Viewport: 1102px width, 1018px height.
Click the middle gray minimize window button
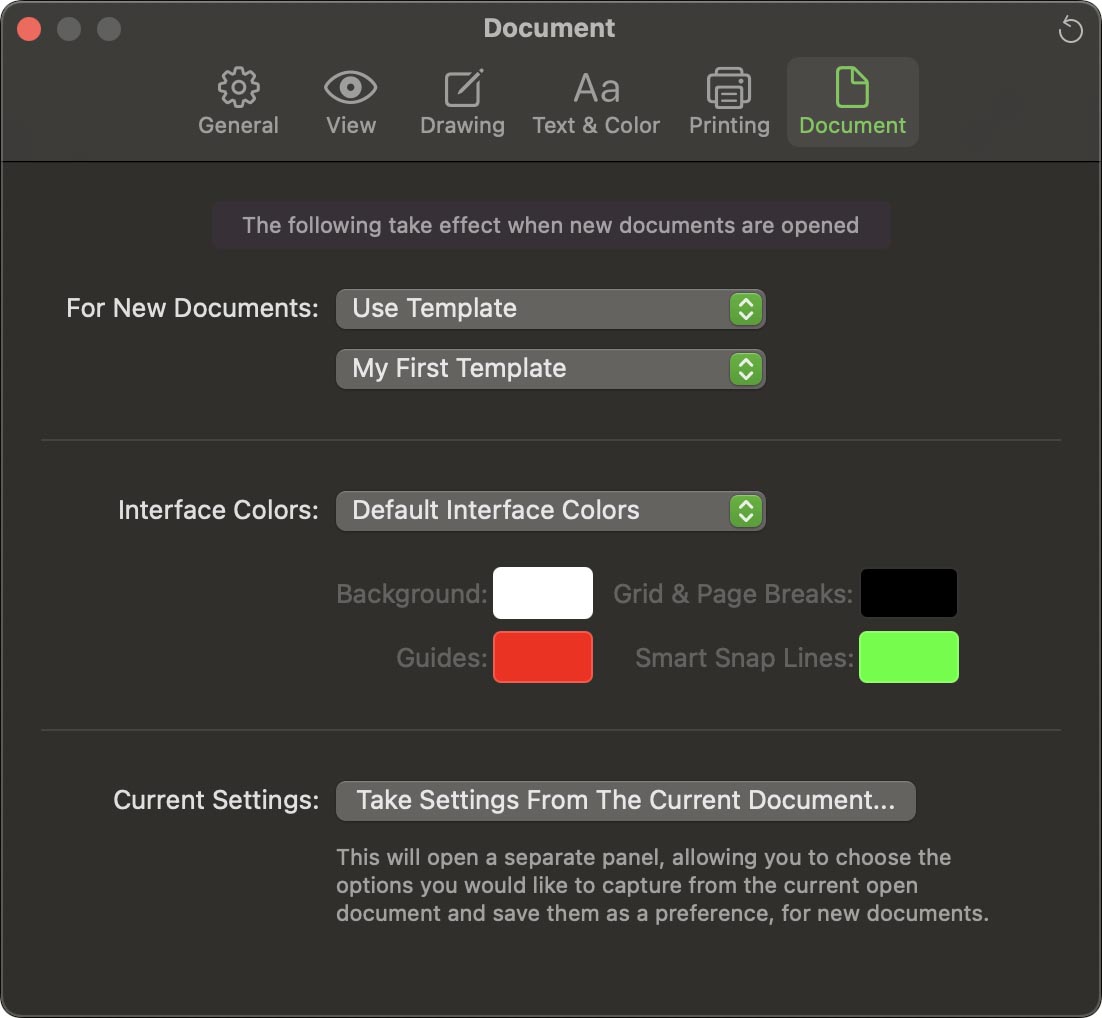pos(69,29)
